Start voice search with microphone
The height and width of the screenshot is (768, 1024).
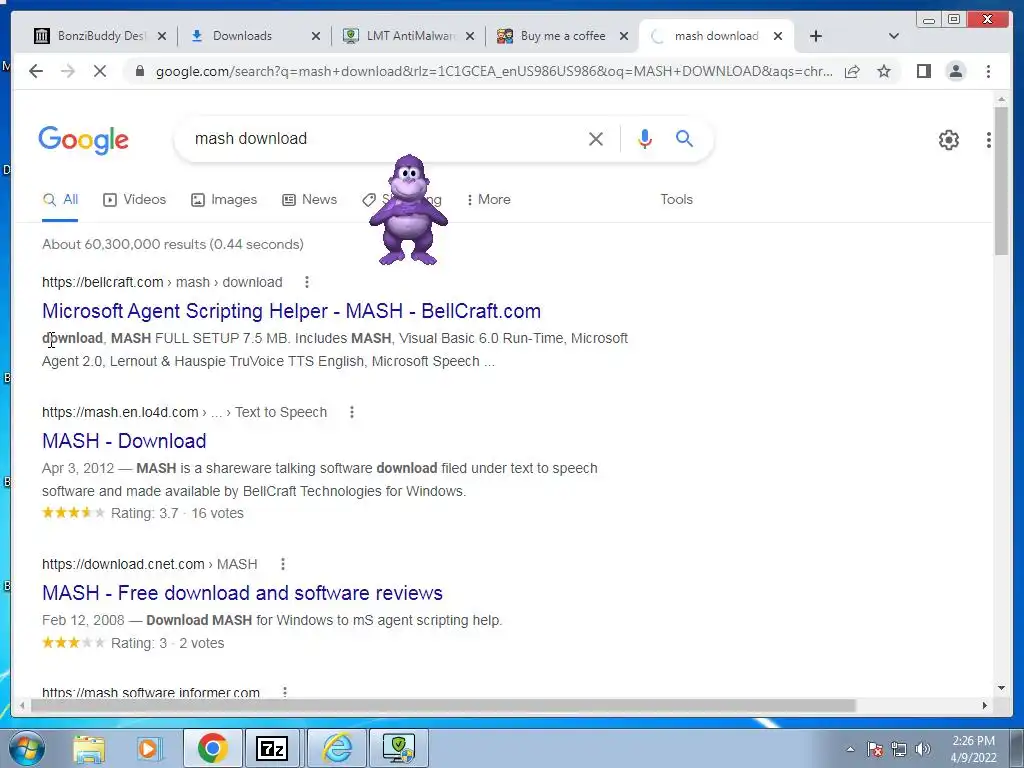click(645, 138)
